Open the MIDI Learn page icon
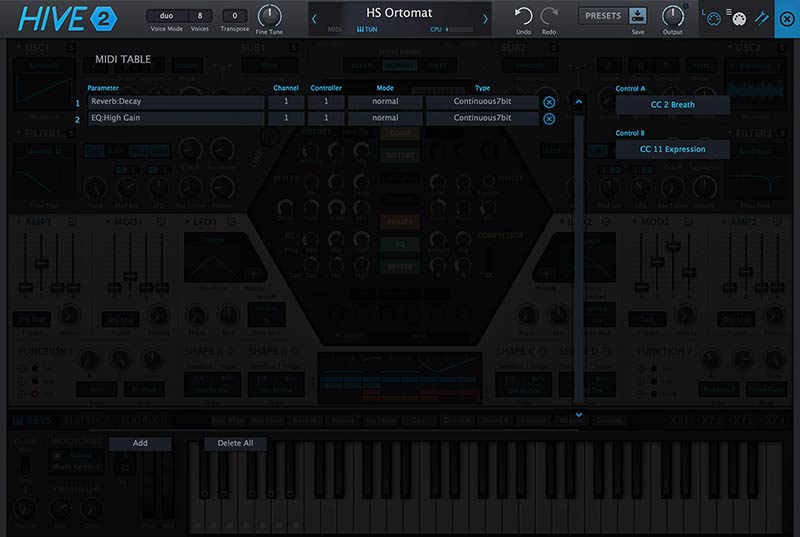This screenshot has height=537, width=800. coord(713,18)
